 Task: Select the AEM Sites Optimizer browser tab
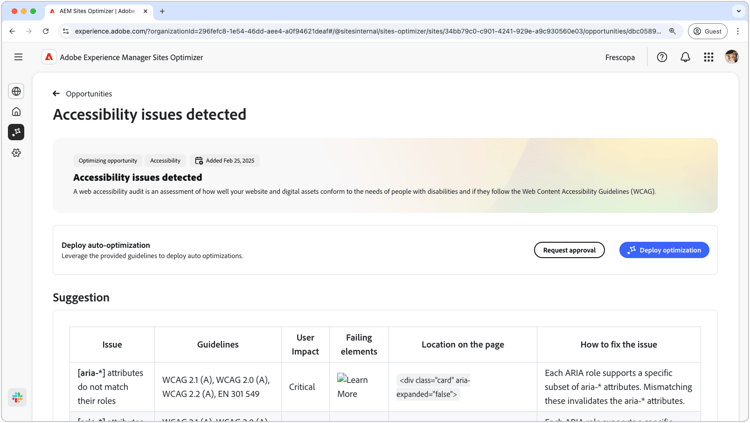click(98, 11)
